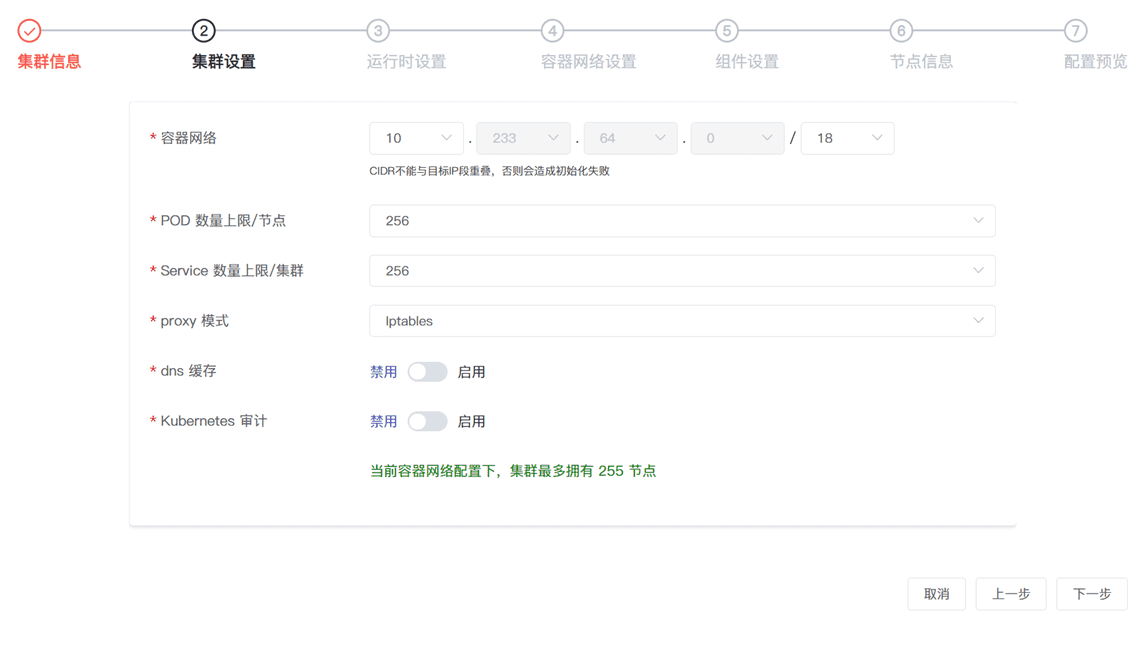Image resolution: width=1144 pixels, height=656 pixels.
Task: Click the checkmark circle for step 集群信息
Action: click(x=29, y=31)
